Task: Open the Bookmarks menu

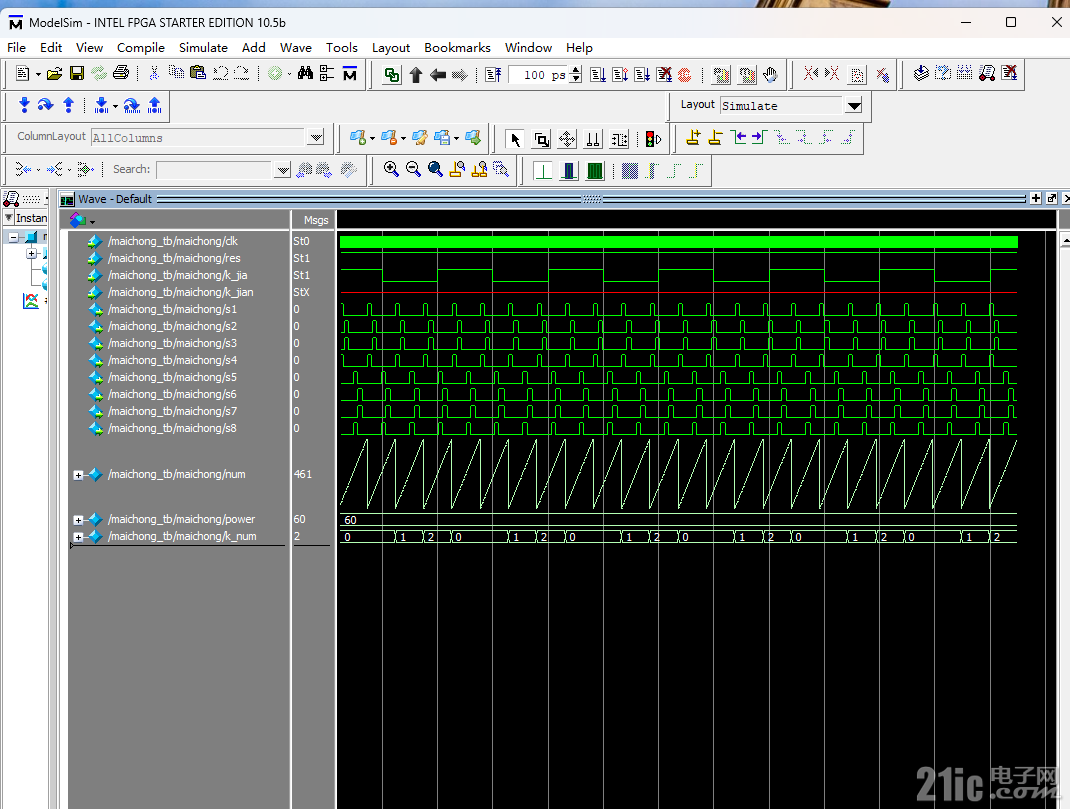Action: (457, 48)
